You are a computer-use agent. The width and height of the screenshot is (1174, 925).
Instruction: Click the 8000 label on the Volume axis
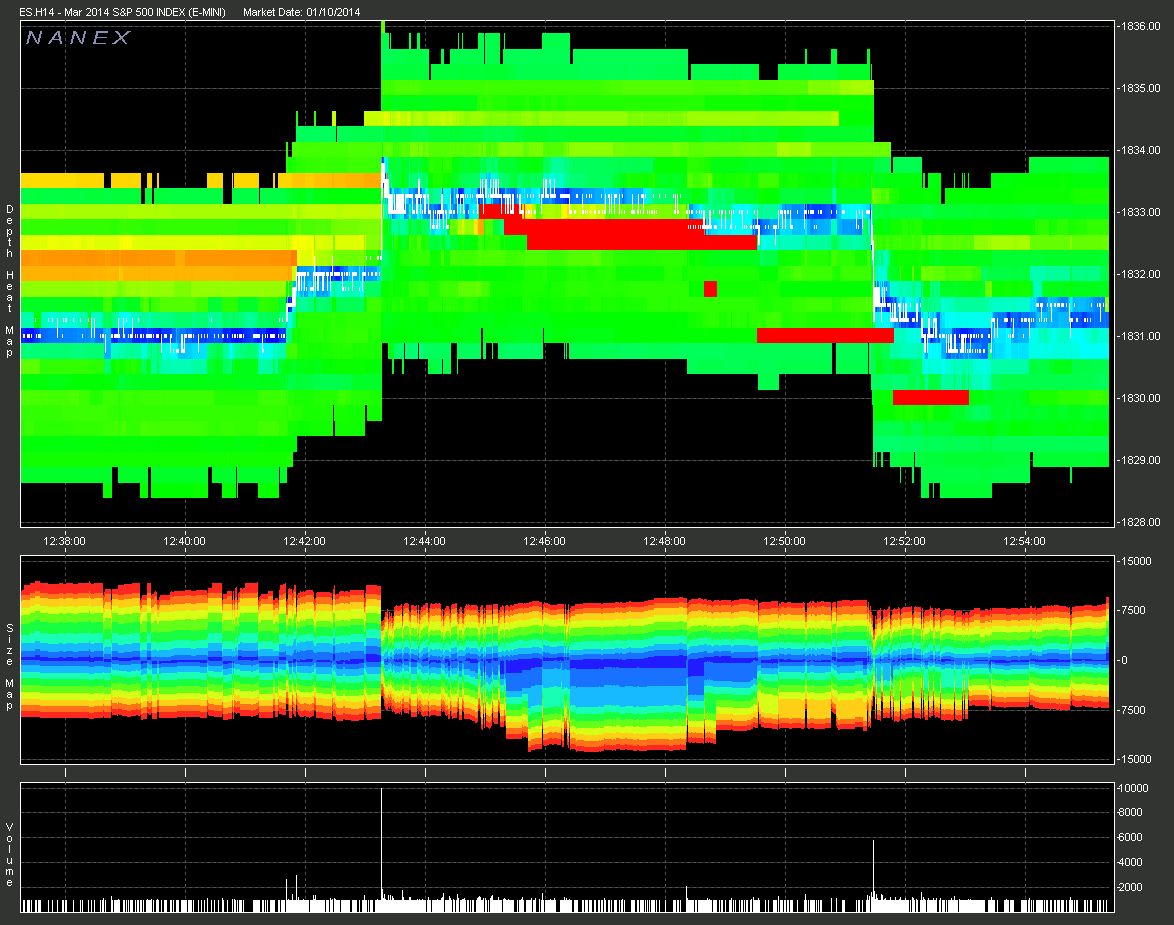(1131, 813)
